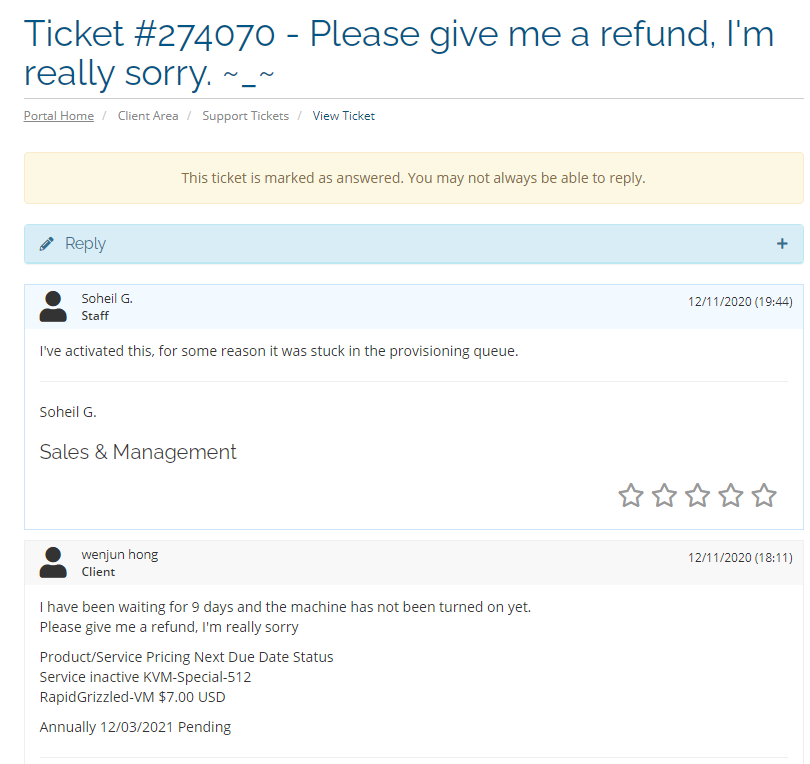
Task: Rate the staff reply four stars
Action: point(731,495)
